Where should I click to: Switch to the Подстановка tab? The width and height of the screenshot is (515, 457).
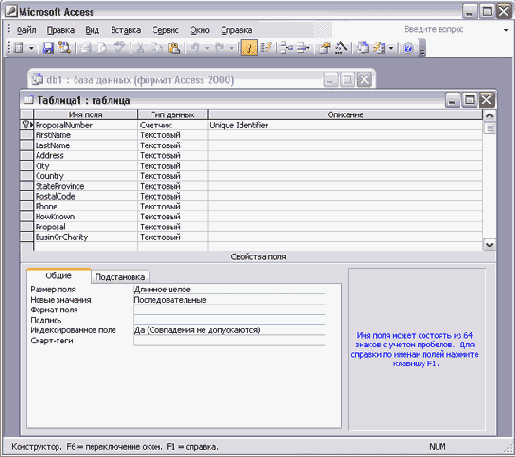(120, 277)
